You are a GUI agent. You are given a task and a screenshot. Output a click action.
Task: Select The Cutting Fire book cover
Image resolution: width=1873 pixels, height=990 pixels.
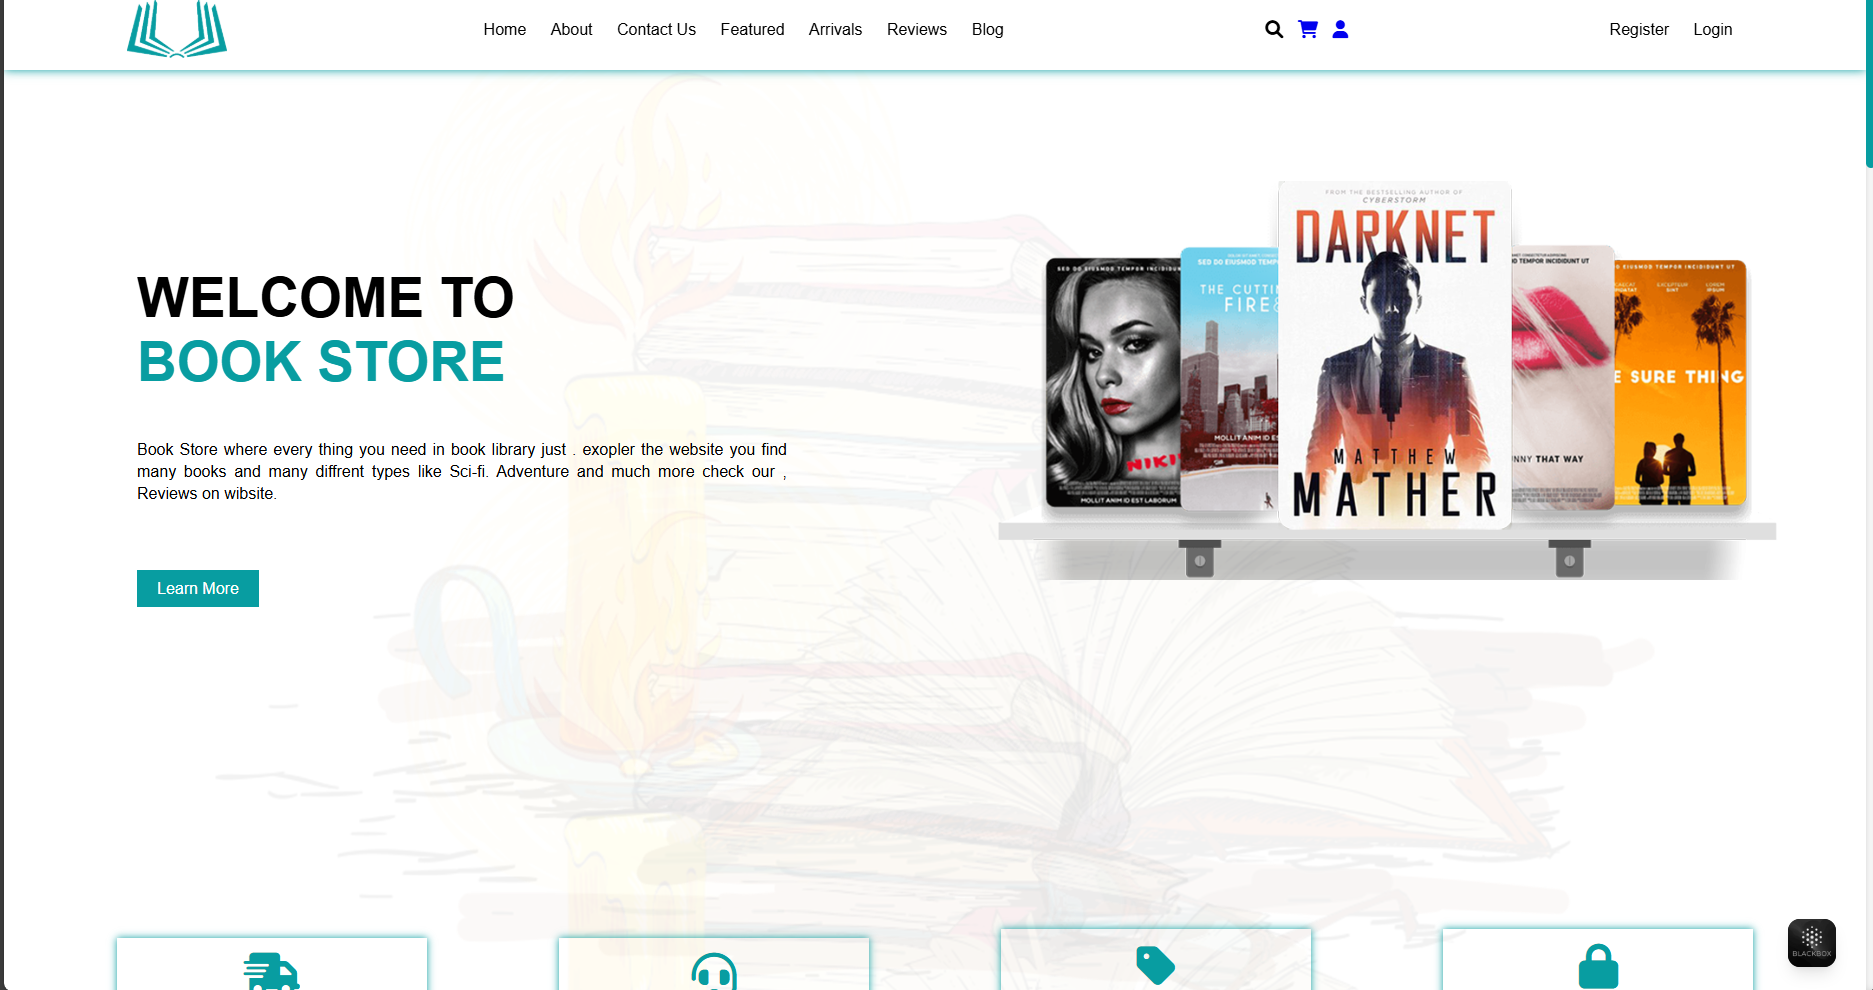click(1230, 379)
